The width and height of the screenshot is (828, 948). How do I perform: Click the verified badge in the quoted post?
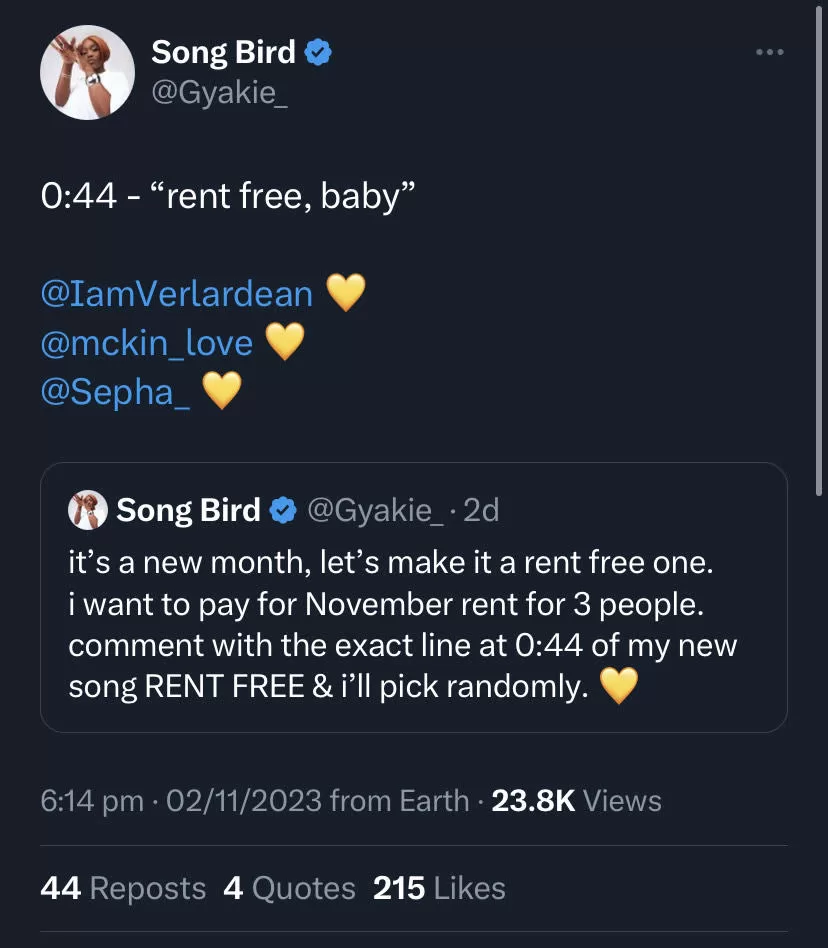click(x=283, y=511)
